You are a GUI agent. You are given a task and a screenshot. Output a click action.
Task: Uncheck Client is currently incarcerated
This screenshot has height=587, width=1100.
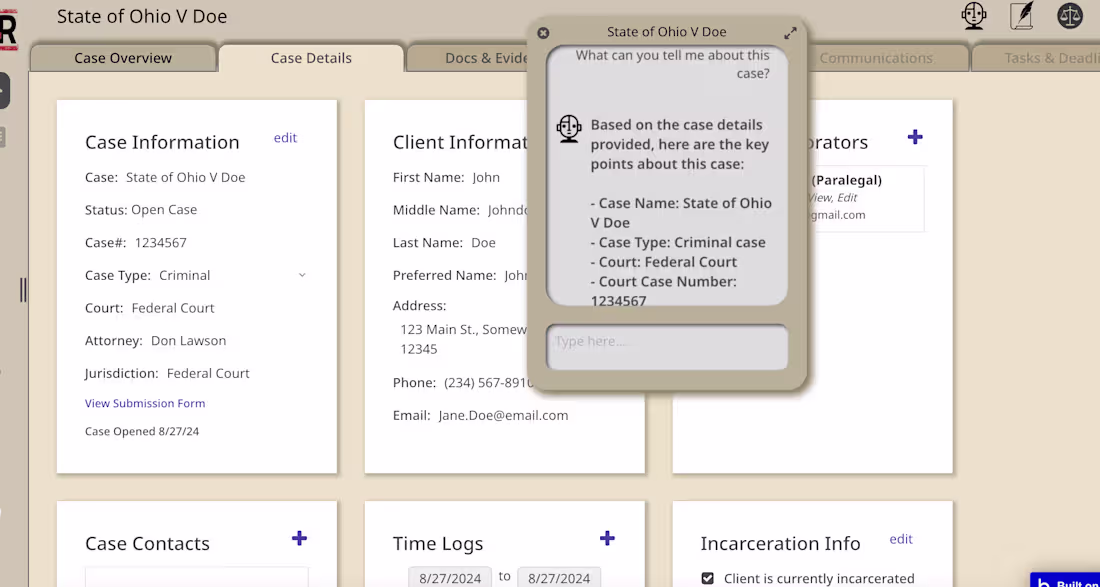(x=708, y=578)
